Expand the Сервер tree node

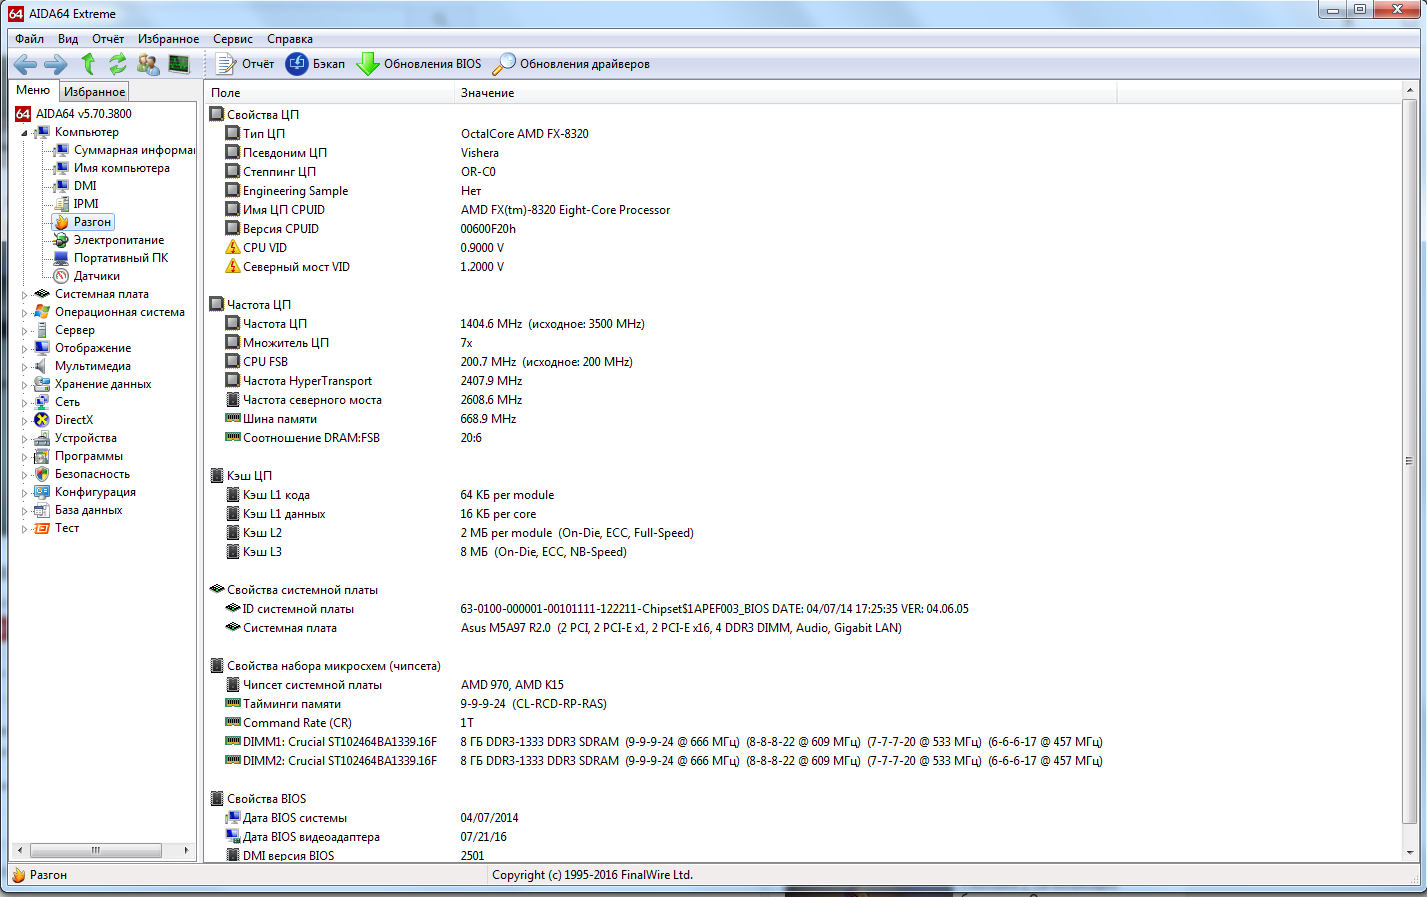25,330
